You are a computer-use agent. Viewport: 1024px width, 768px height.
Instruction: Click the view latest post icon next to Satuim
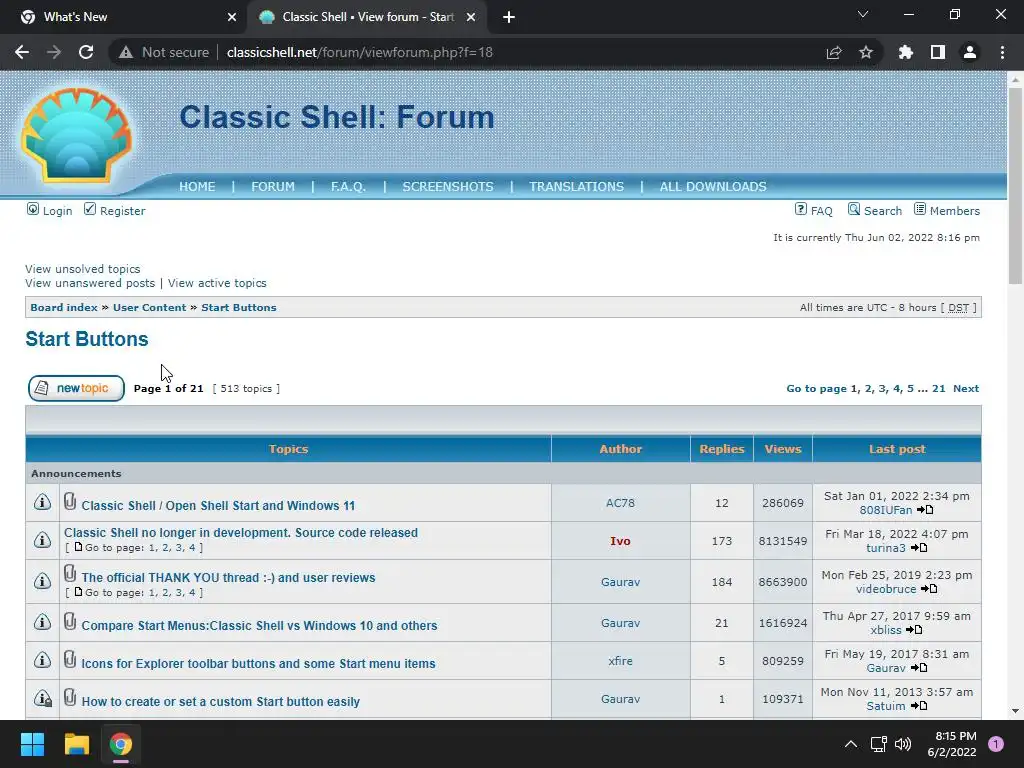click(x=919, y=706)
